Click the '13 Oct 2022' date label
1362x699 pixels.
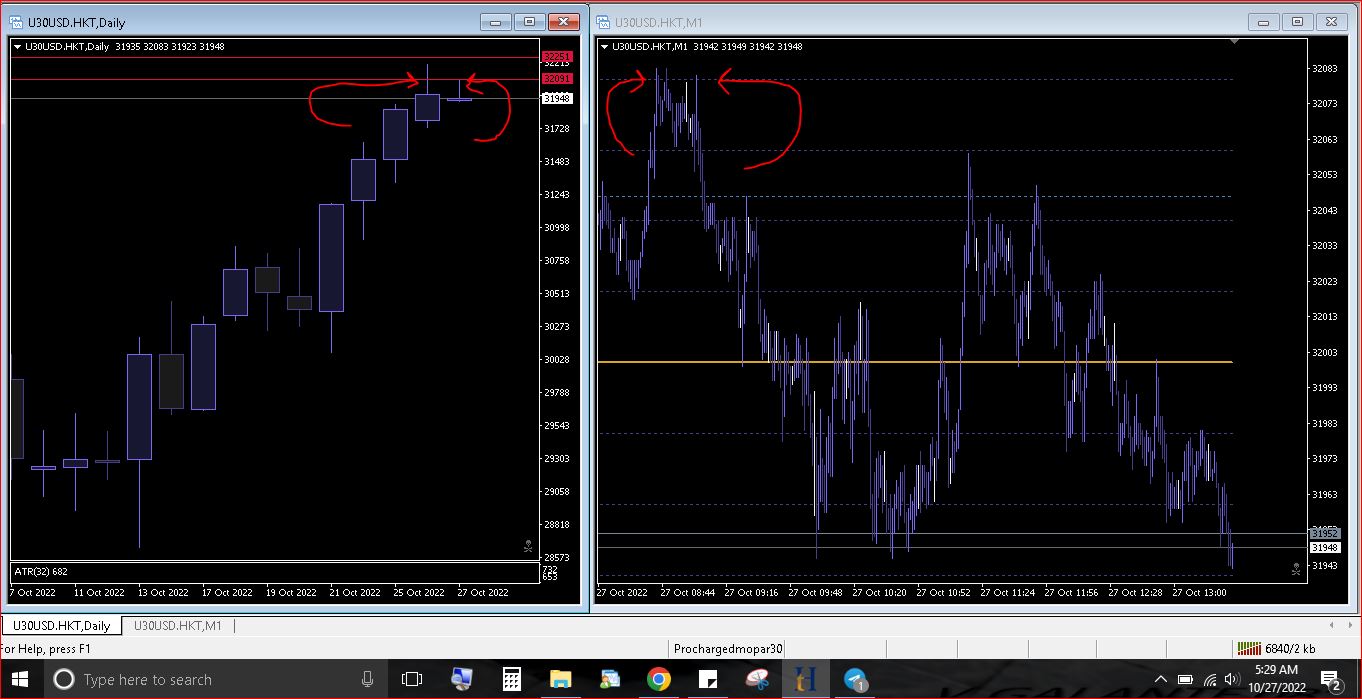coord(162,592)
